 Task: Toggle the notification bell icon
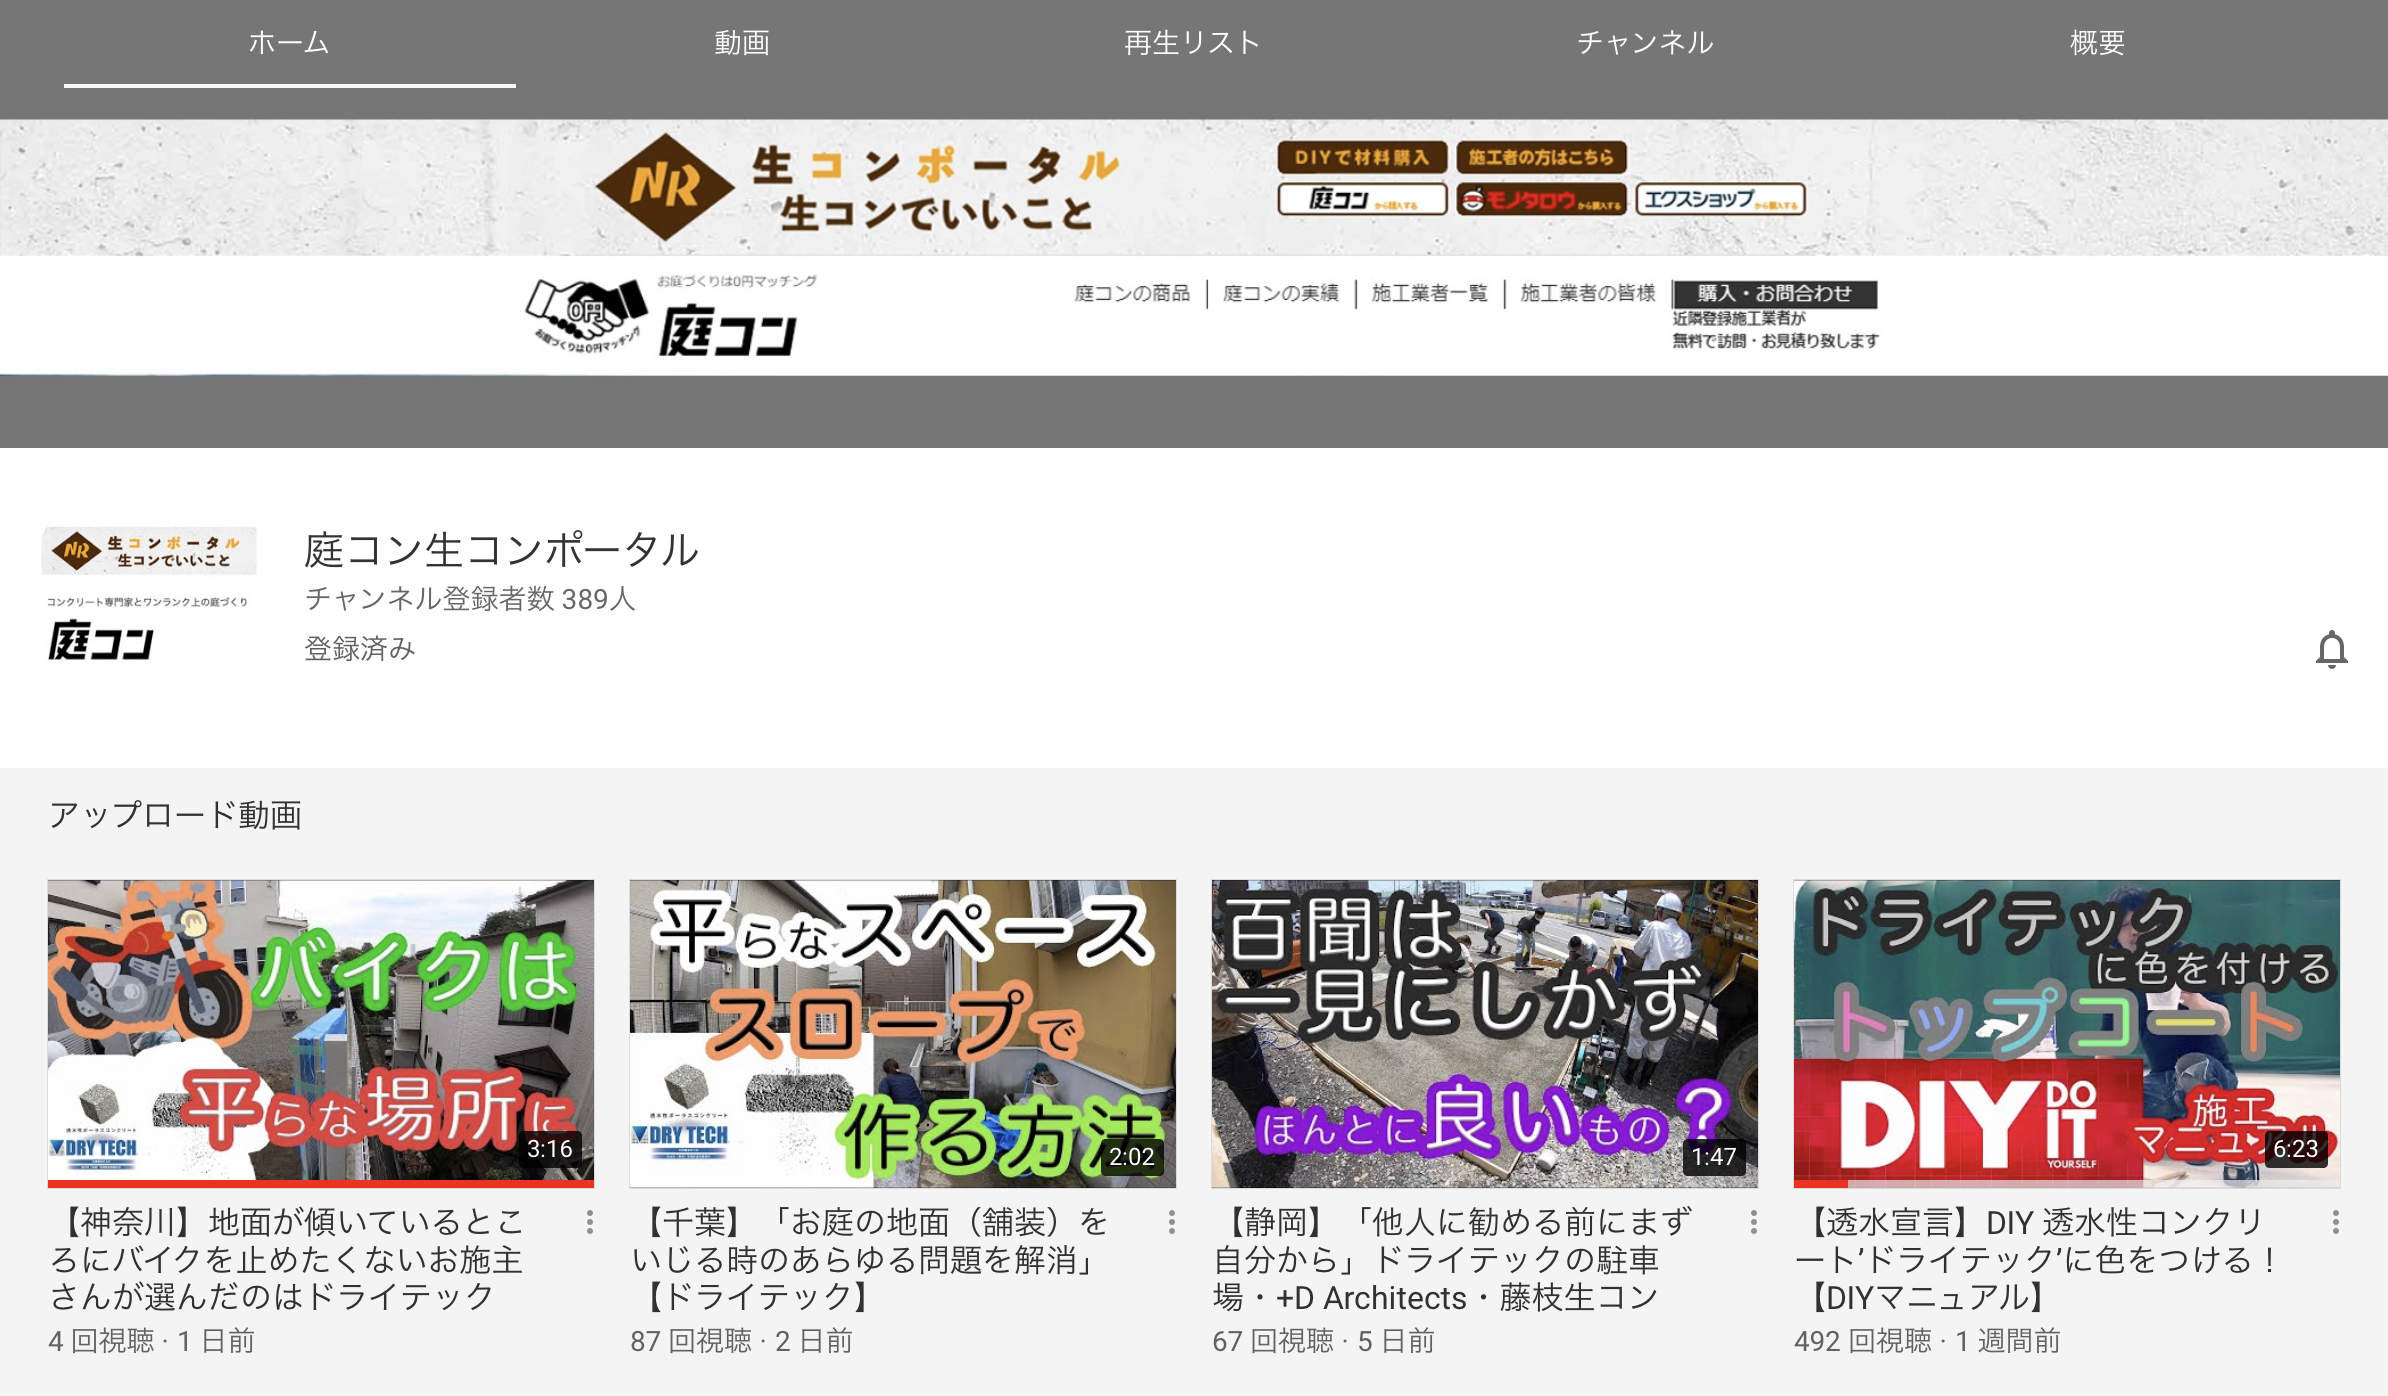(2331, 649)
